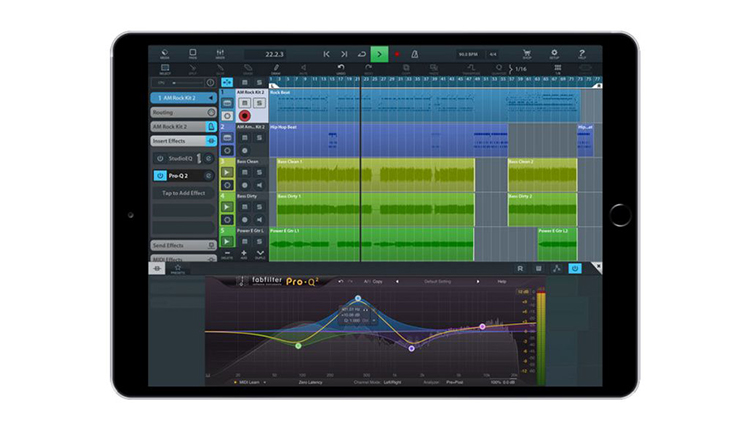Activate the Mute speaker tool
The width and height of the screenshot is (750, 430).
coord(303,69)
